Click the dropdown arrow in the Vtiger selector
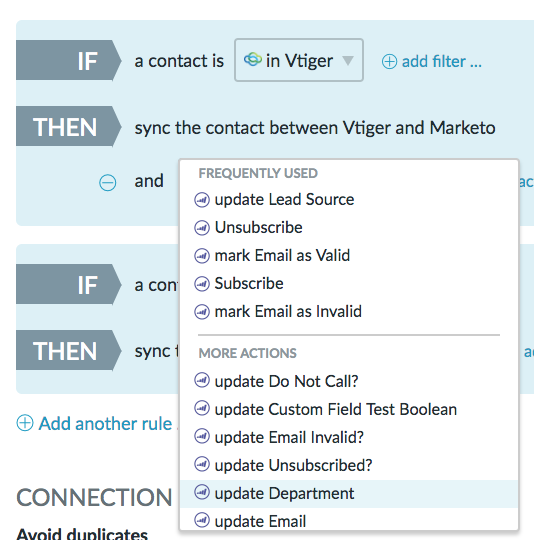The width and height of the screenshot is (534, 540). (348, 61)
